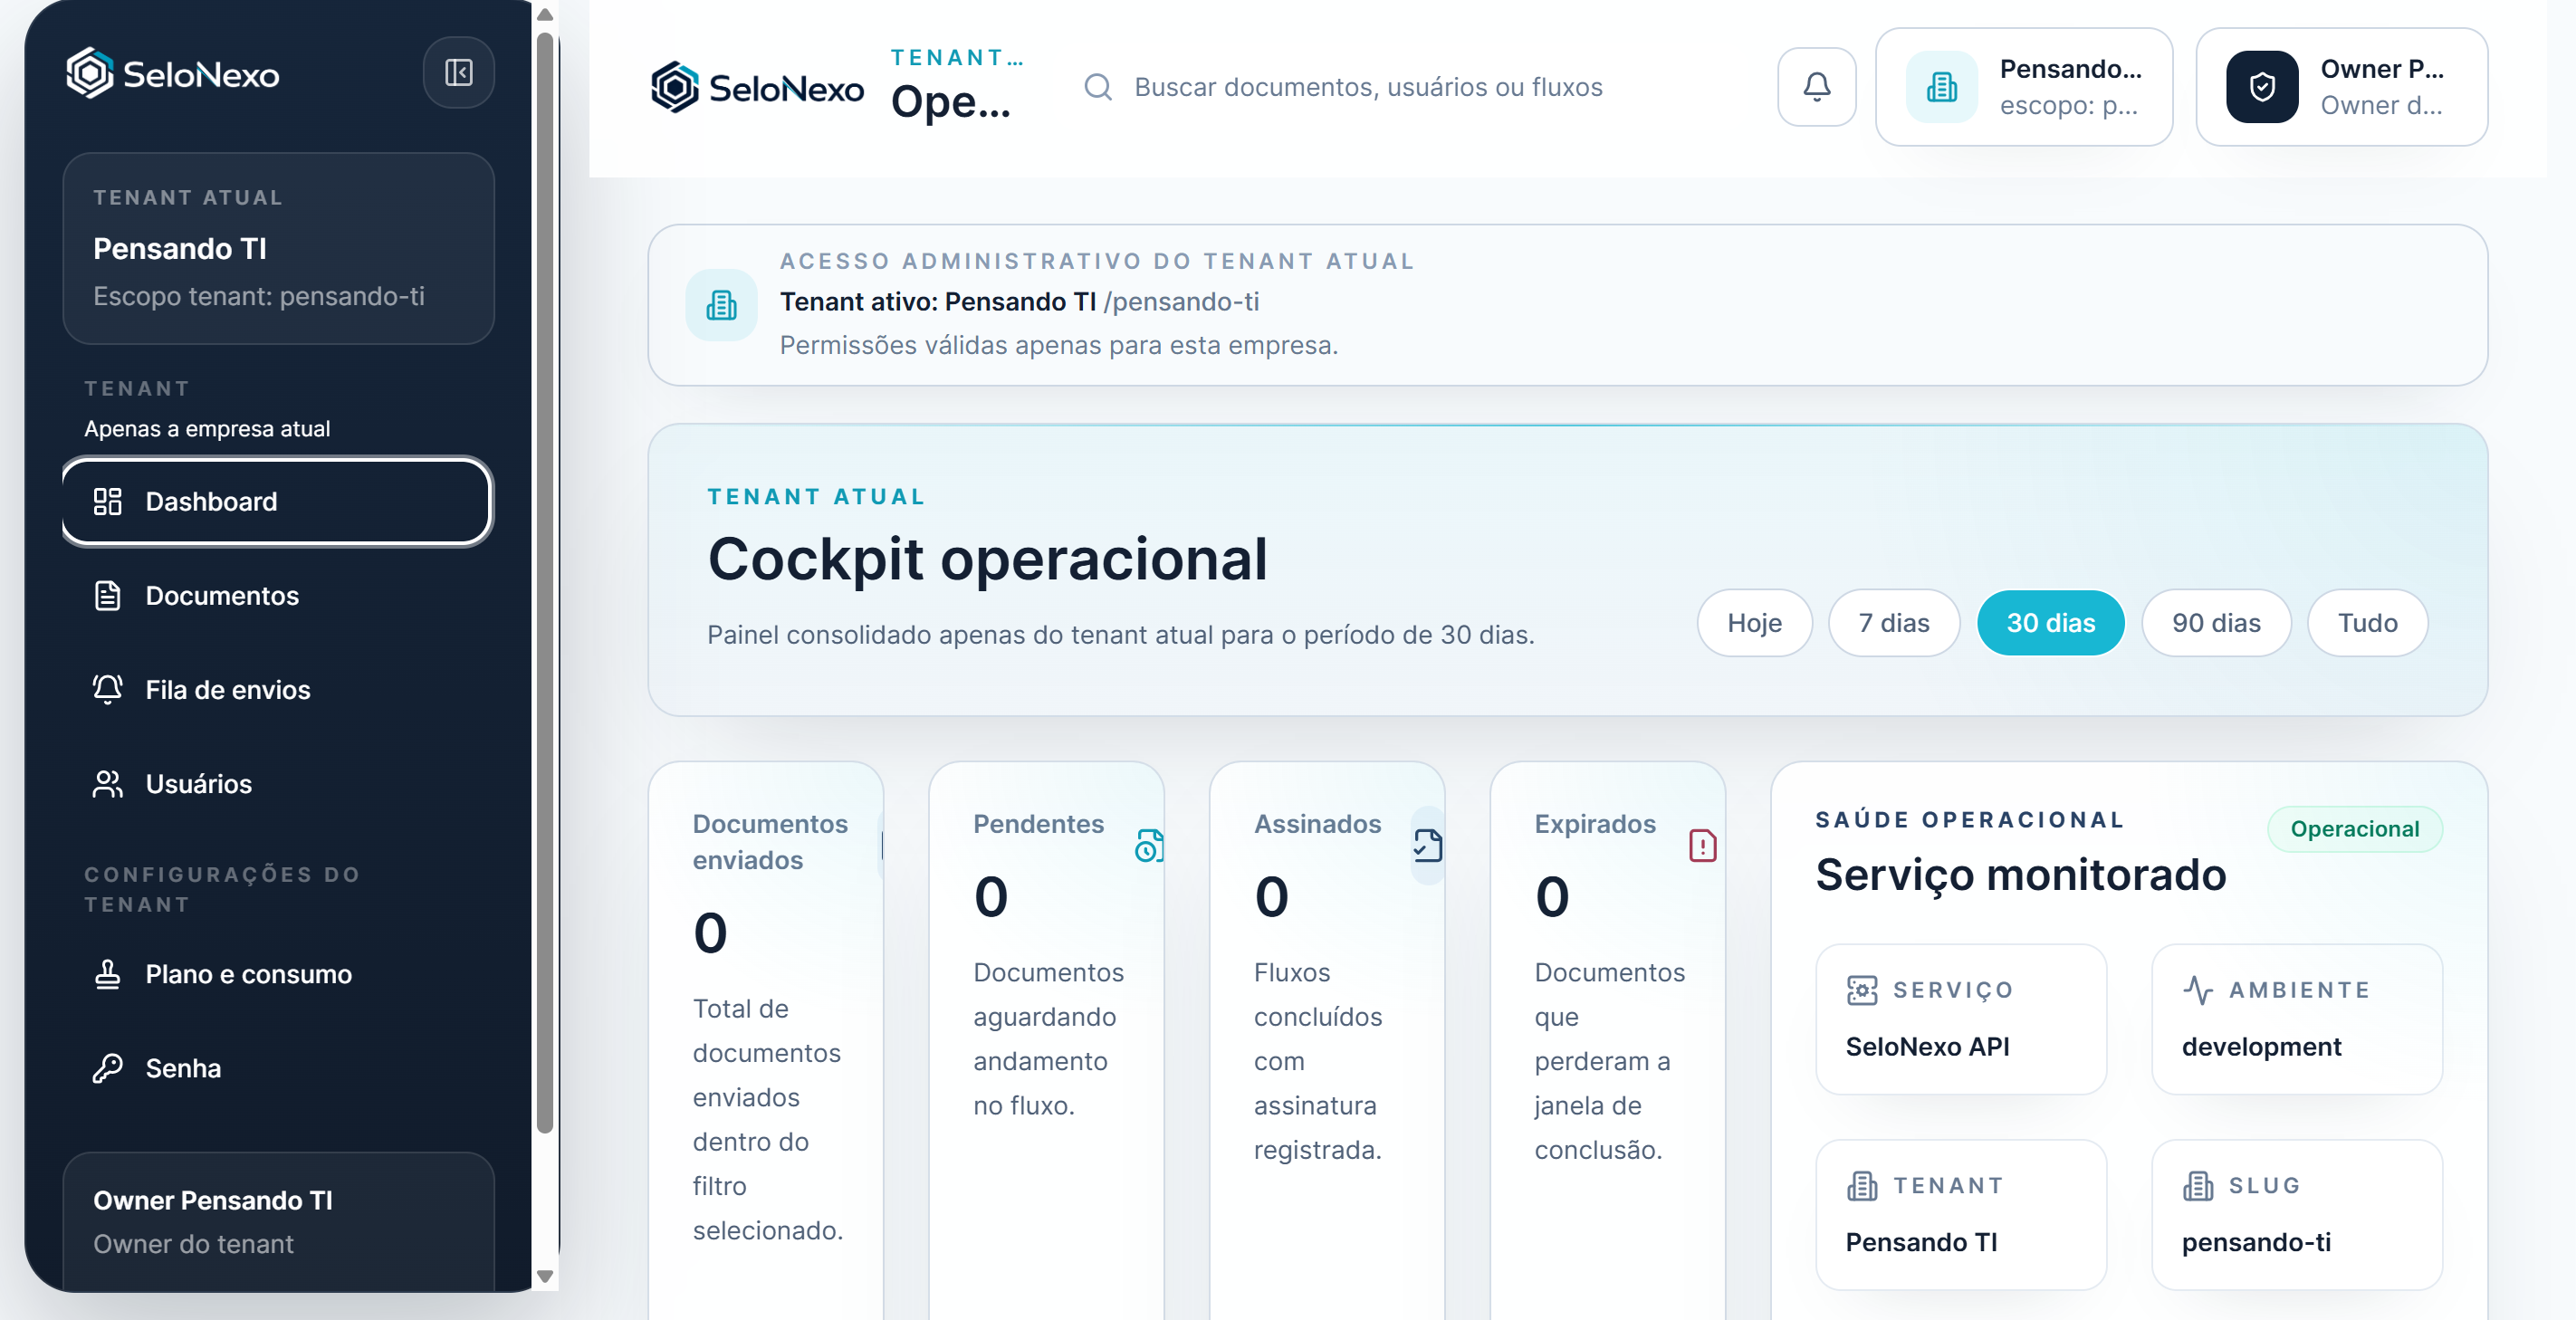Click the Assinados card title
This screenshot has height=1320, width=2576.
coord(1317,824)
